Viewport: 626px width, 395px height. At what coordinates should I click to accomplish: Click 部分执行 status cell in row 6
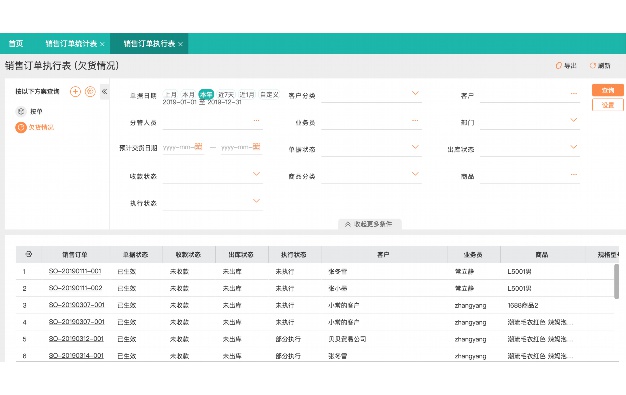click(288, 355)
